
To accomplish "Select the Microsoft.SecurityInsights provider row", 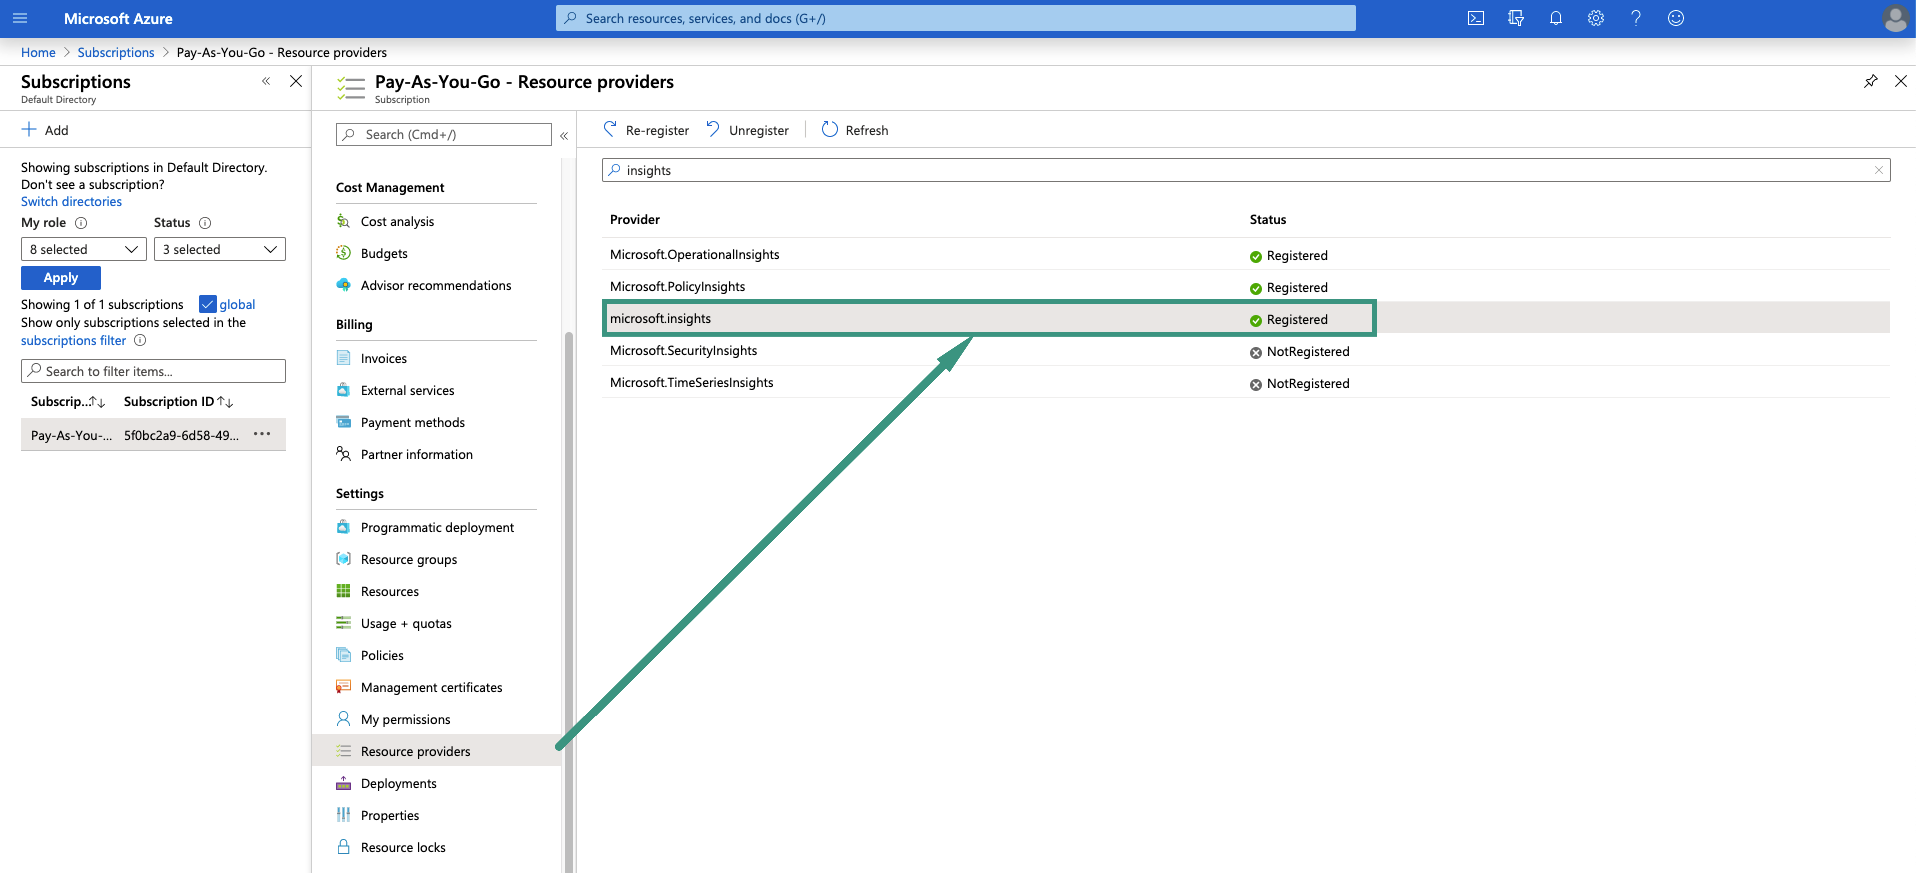I will point(1246,351).
